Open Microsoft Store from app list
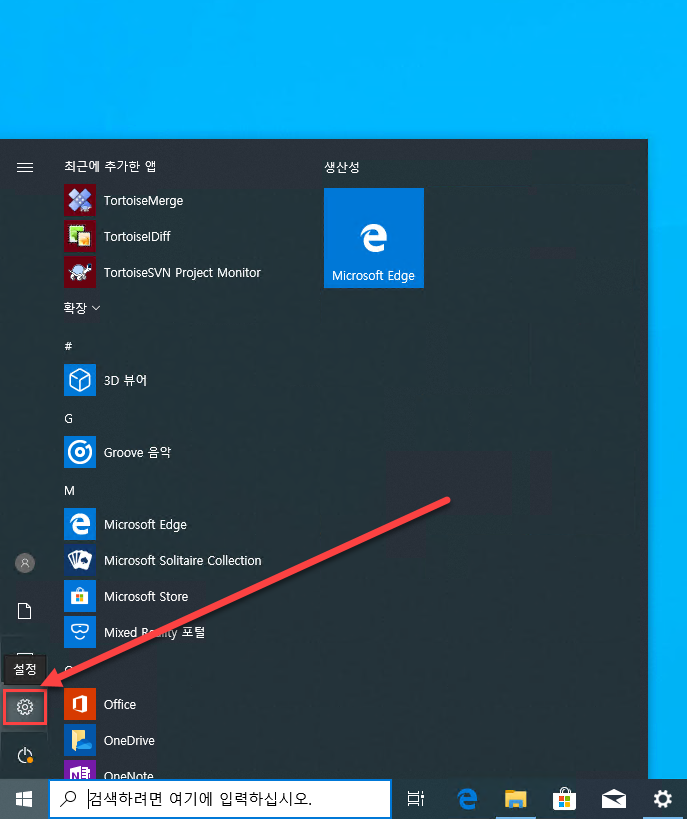Screen dimensions: 687x819 126,596
